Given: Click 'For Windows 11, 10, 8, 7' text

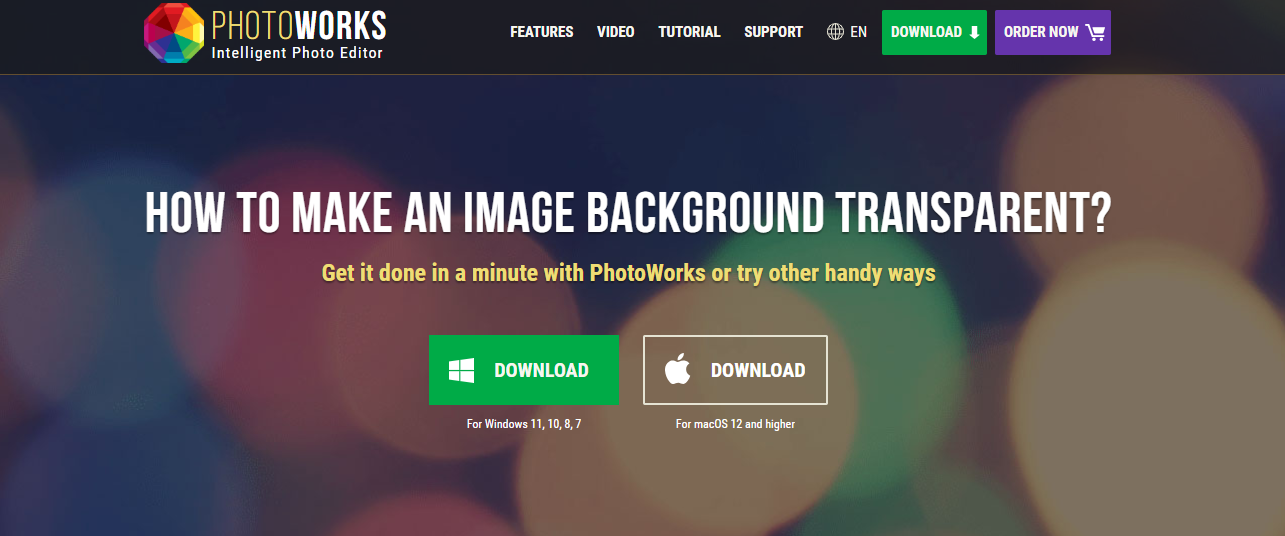Looking at the screenshot, I should coord(524,424).
